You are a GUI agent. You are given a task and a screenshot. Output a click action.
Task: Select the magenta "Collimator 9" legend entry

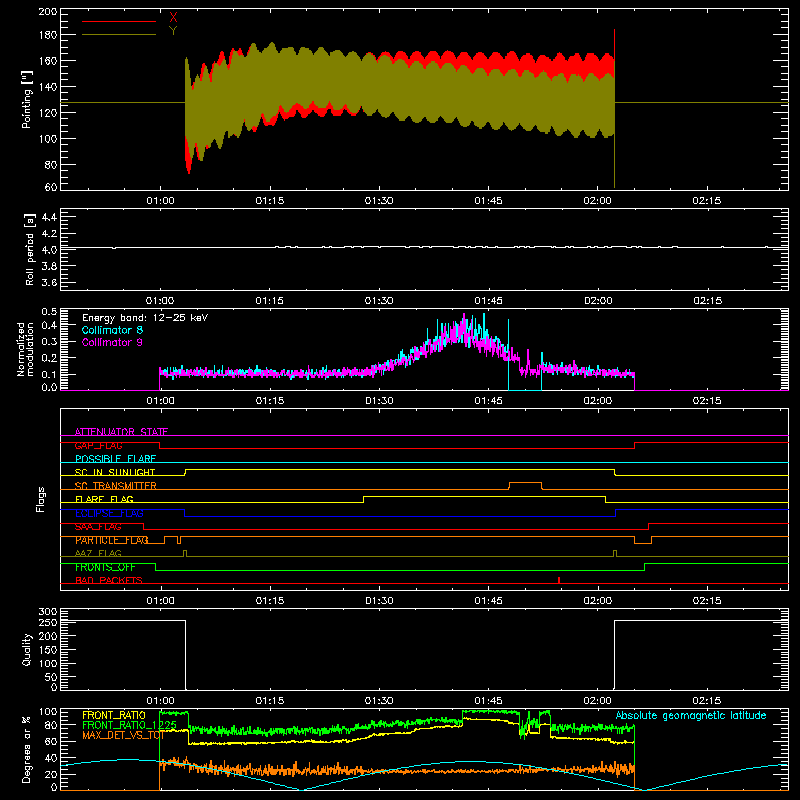(x=112, y=342)
